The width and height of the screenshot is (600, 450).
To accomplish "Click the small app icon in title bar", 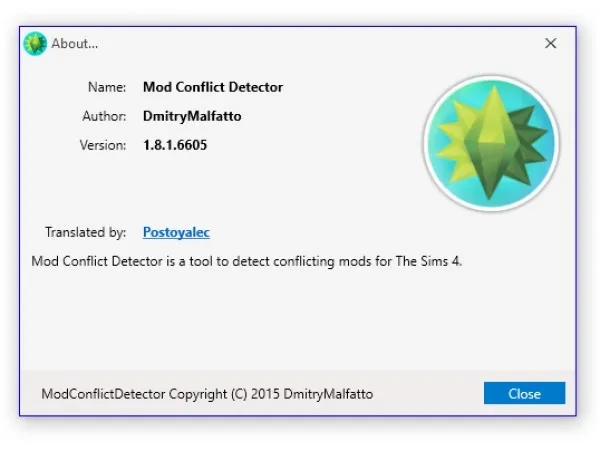I will point(35,44).
